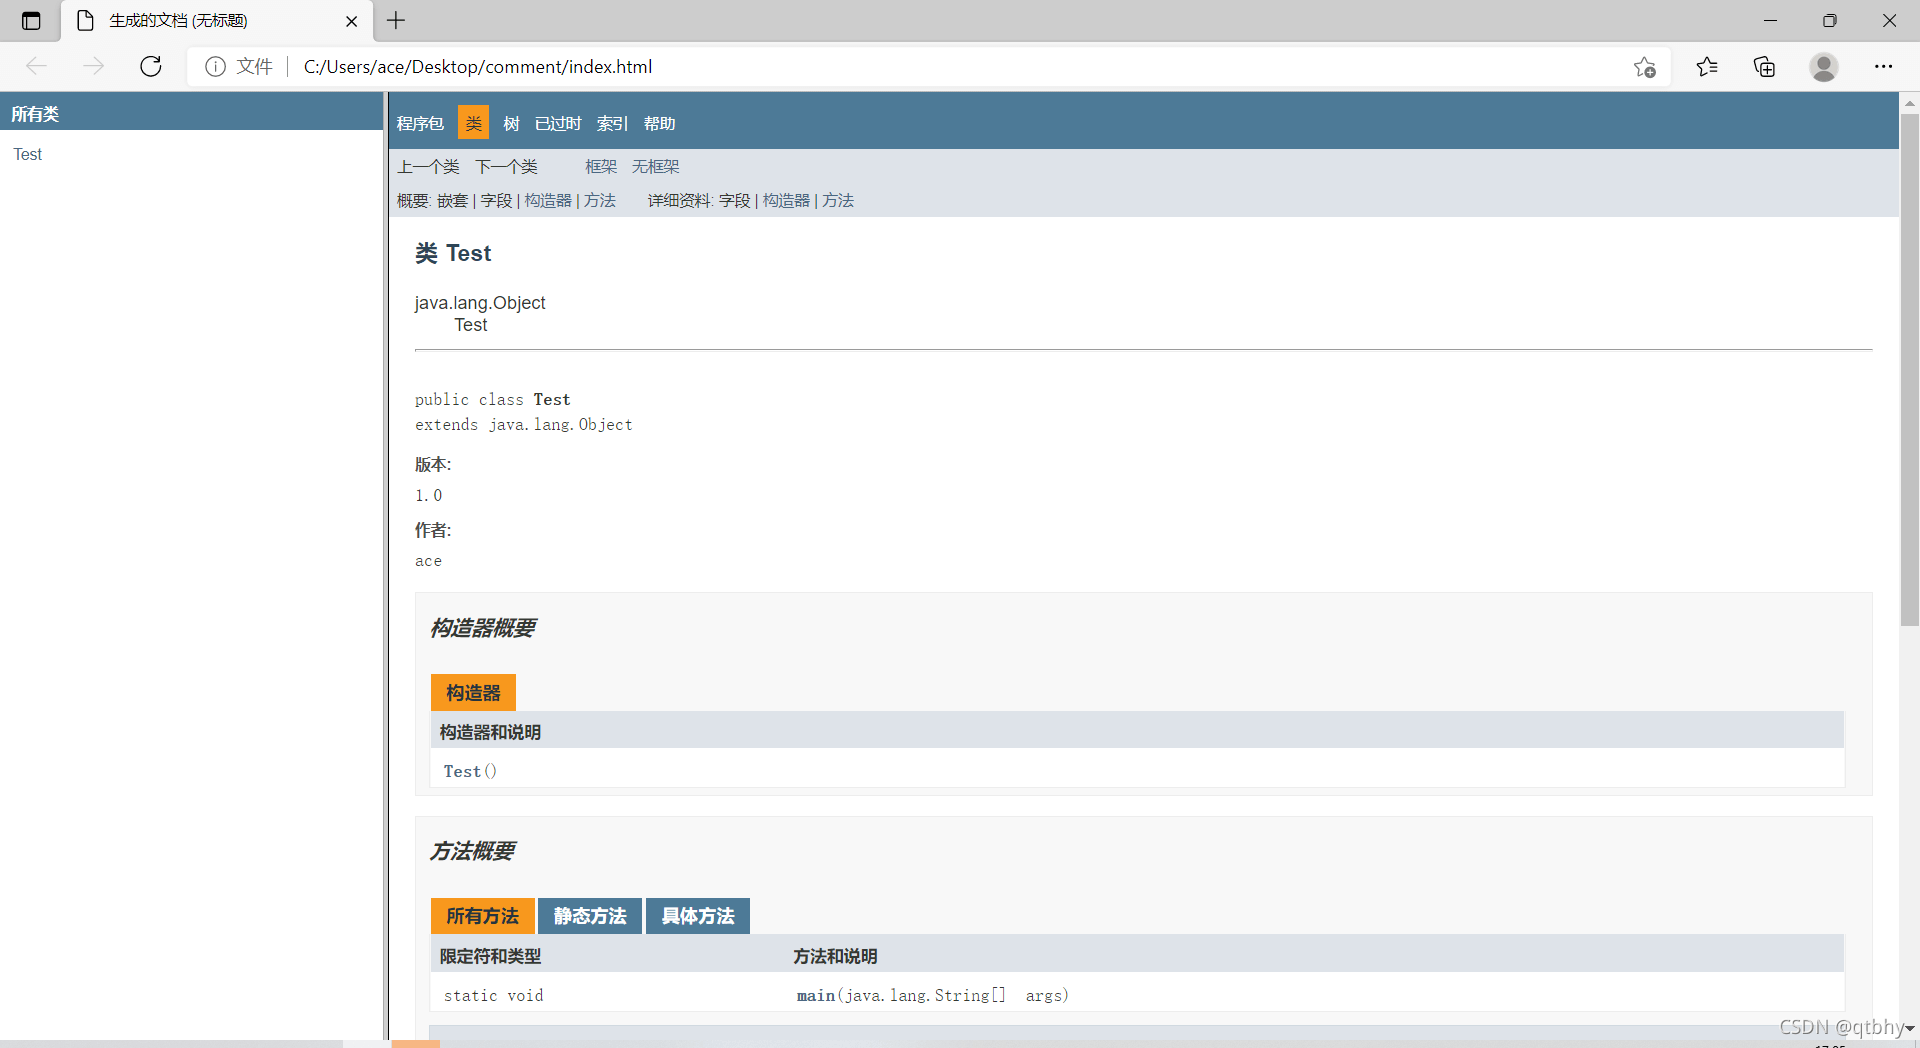
Task: Click the vertical scrollbar thumb
Action: coord(1910,370)
